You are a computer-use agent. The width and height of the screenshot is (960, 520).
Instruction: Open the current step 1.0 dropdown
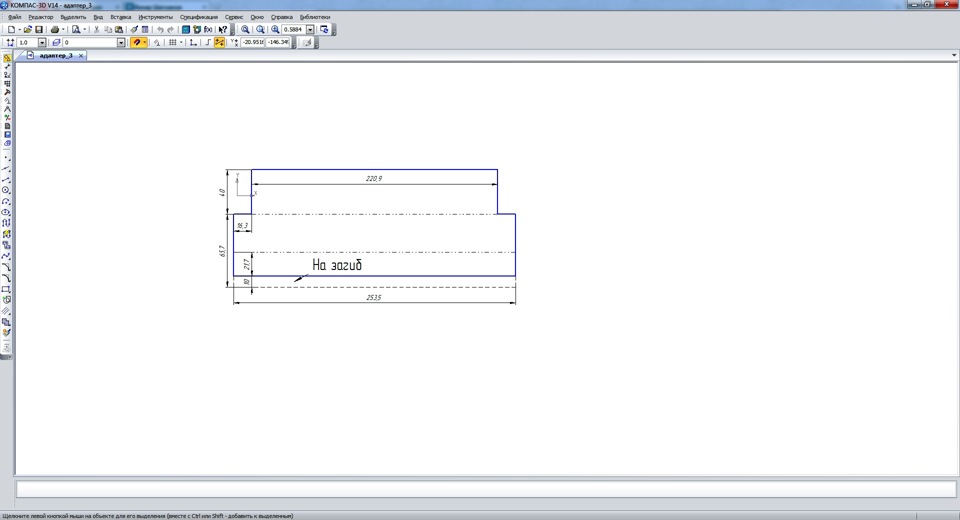point(42,42)
